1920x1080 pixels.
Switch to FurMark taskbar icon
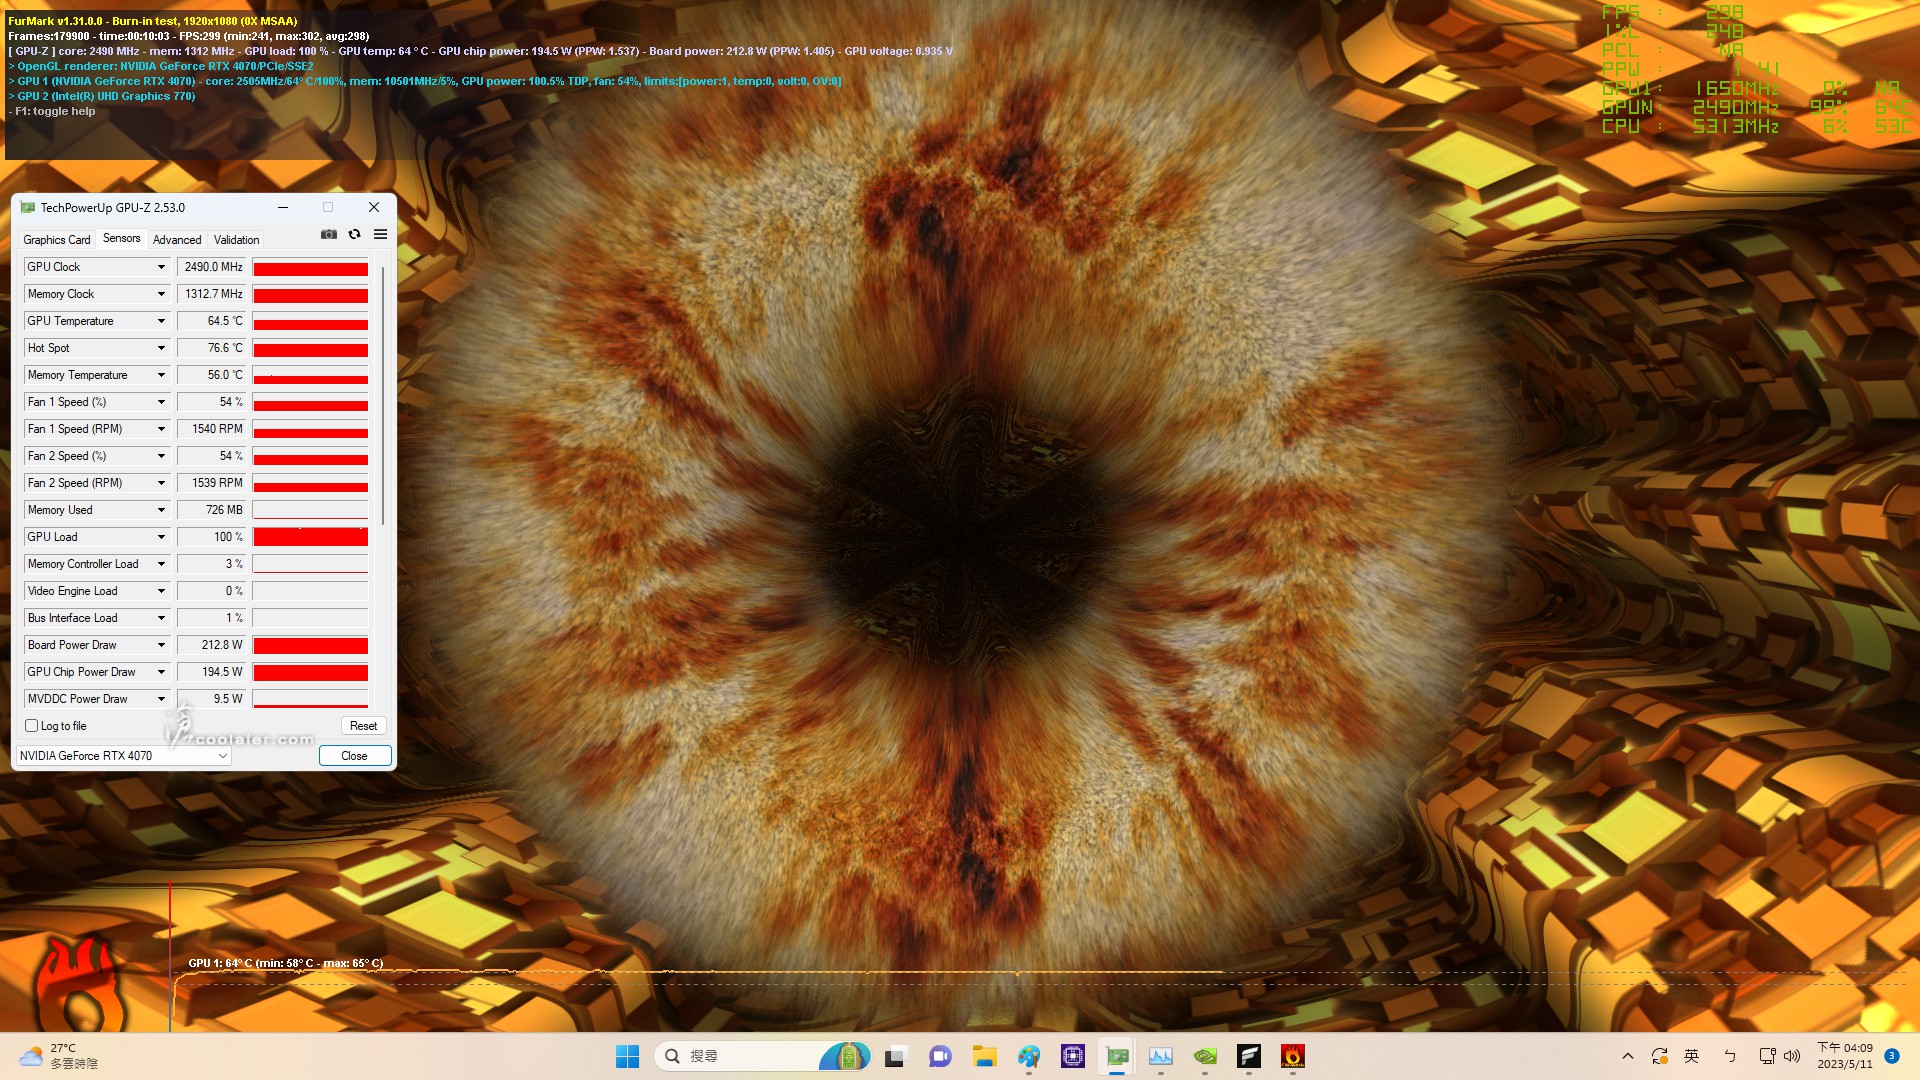pos(1293,1056)
